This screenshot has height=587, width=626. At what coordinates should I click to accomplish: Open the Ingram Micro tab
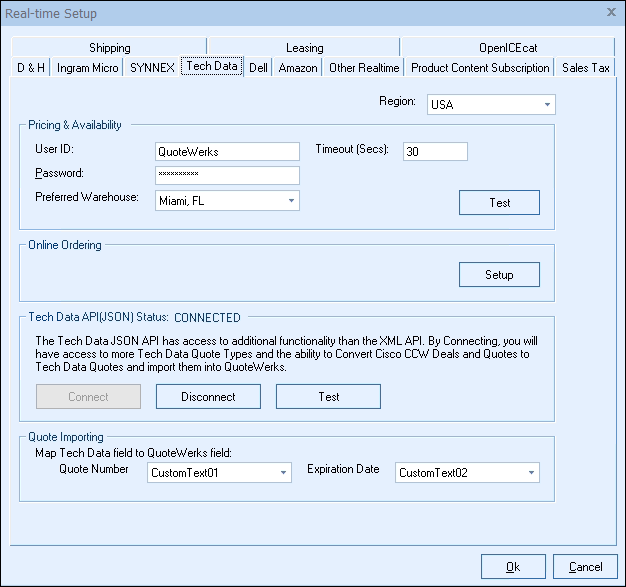[x=87, y=67]
